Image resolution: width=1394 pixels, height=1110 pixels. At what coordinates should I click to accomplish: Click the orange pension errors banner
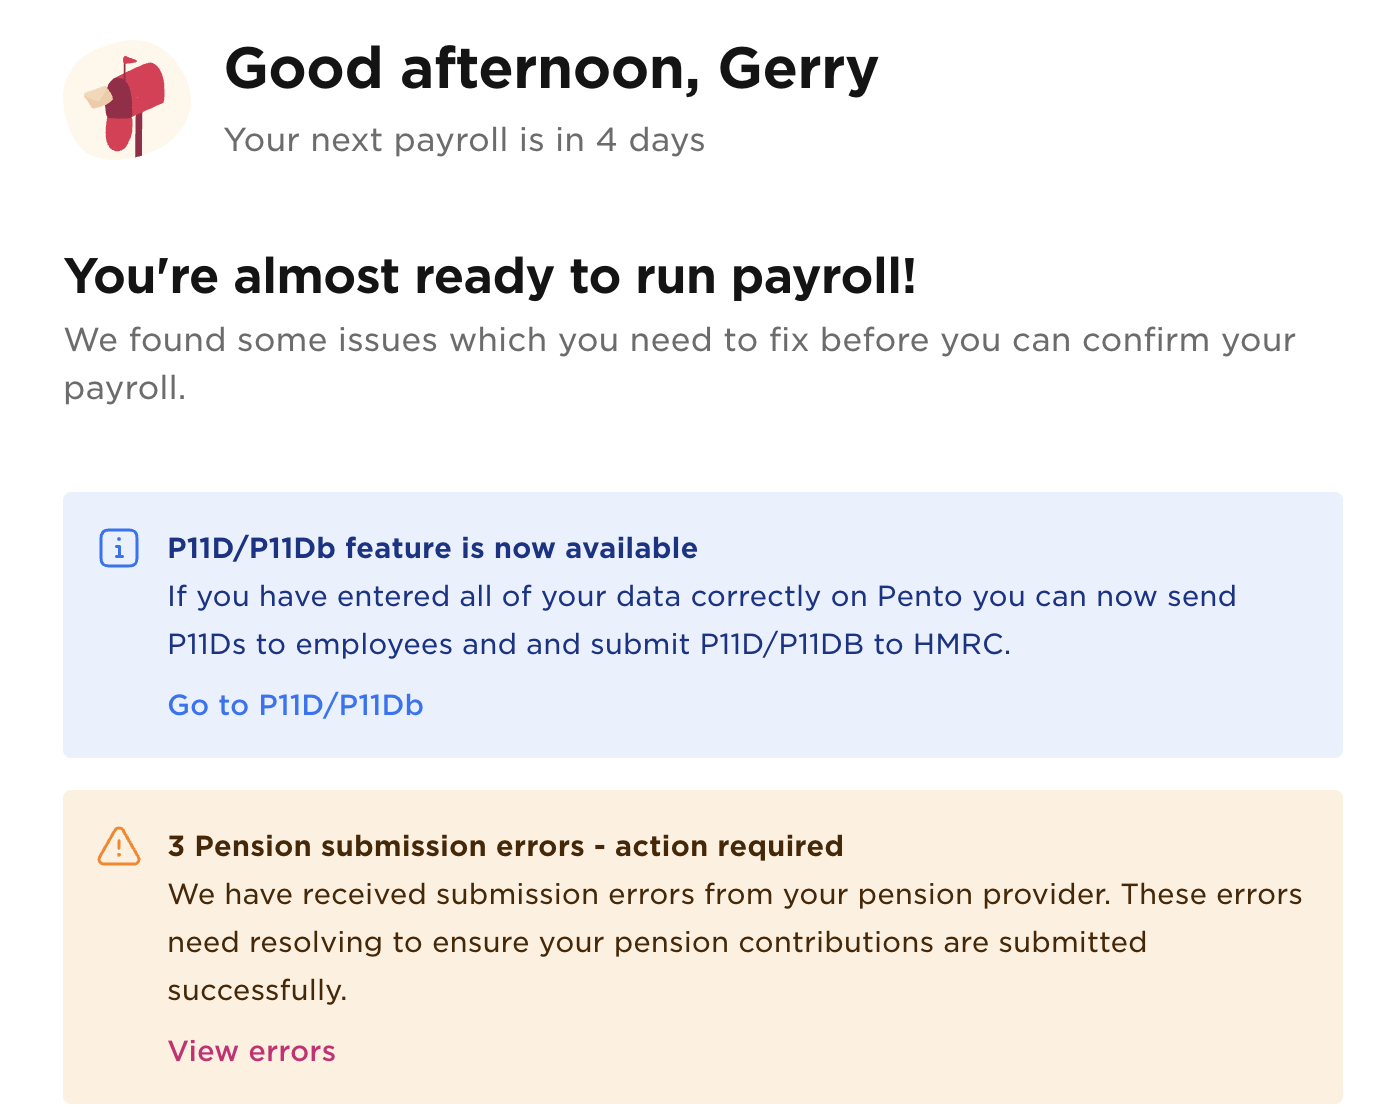tap(703, 947)
